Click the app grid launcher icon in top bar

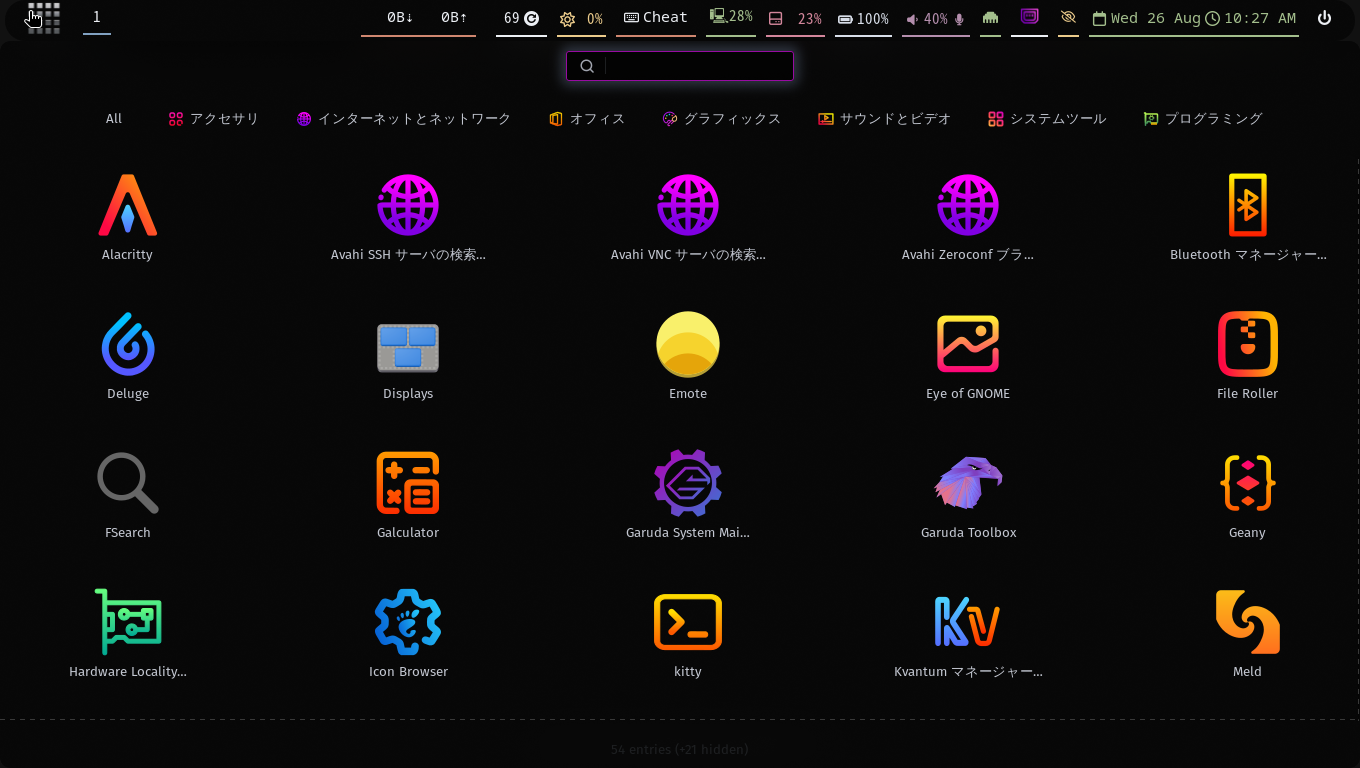coord(44,18)
